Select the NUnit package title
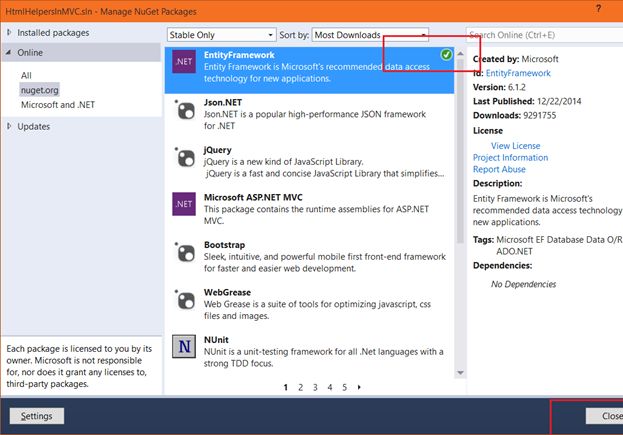Screen dimensions: 623x435 [x=216, y=340]
